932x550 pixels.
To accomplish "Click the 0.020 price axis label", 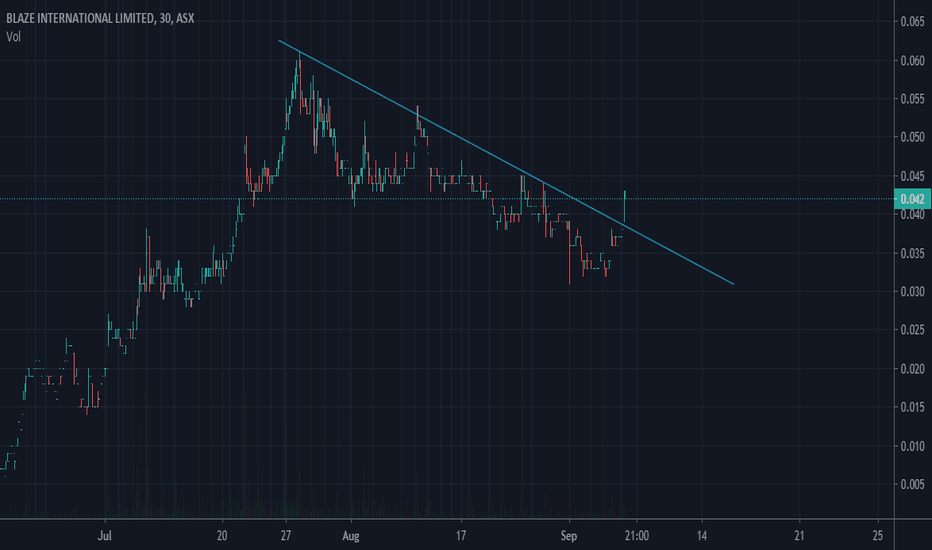I will tap(912, 369).
